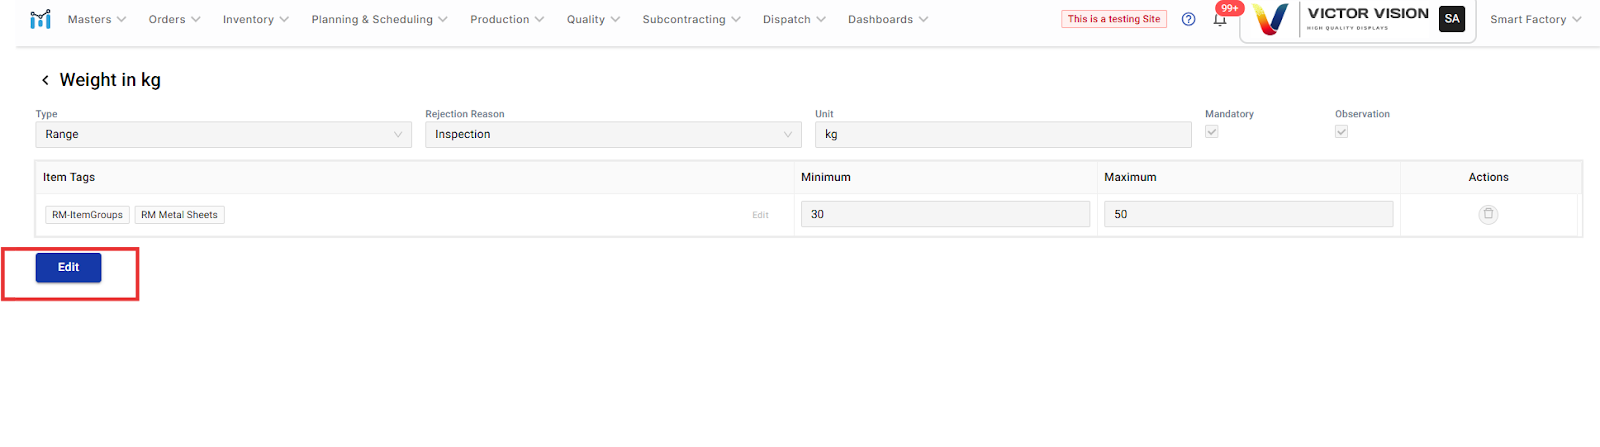Toggle the Observation checkbox
This screenshot has height=447, width=1600.
pos(1342,132)
